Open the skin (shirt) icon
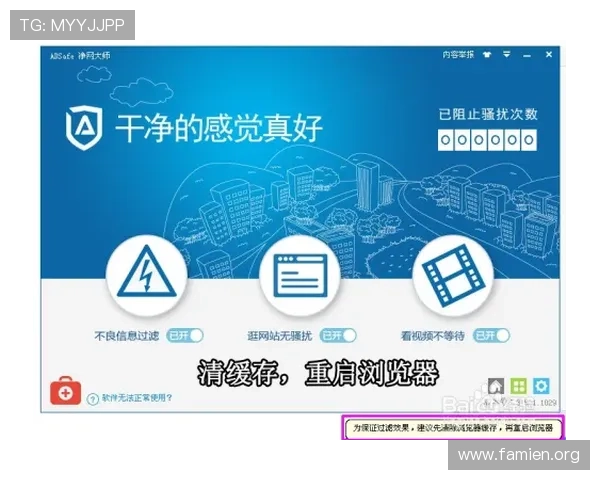This screenshot has height=480, width=600. tap(487, 55)
